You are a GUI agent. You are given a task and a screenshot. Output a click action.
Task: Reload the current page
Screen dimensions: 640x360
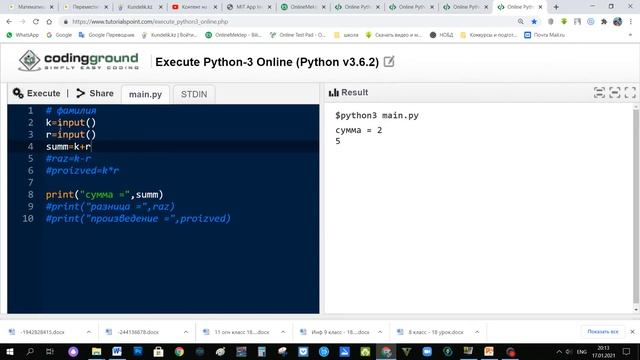[36, 22]
